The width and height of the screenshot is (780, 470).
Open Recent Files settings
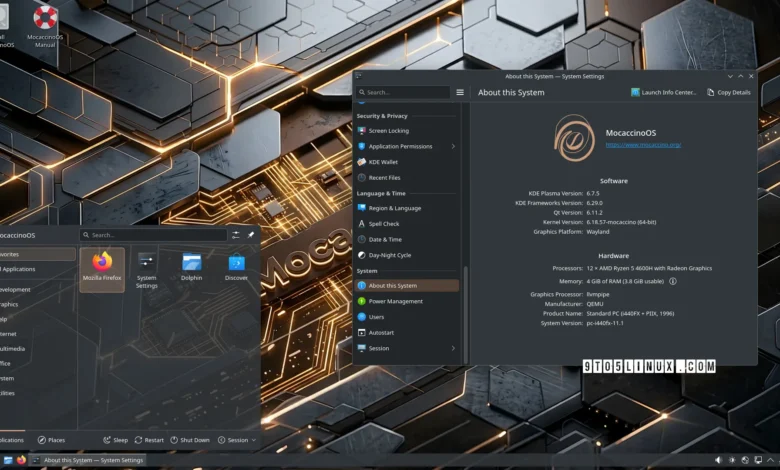pos(407,178)
